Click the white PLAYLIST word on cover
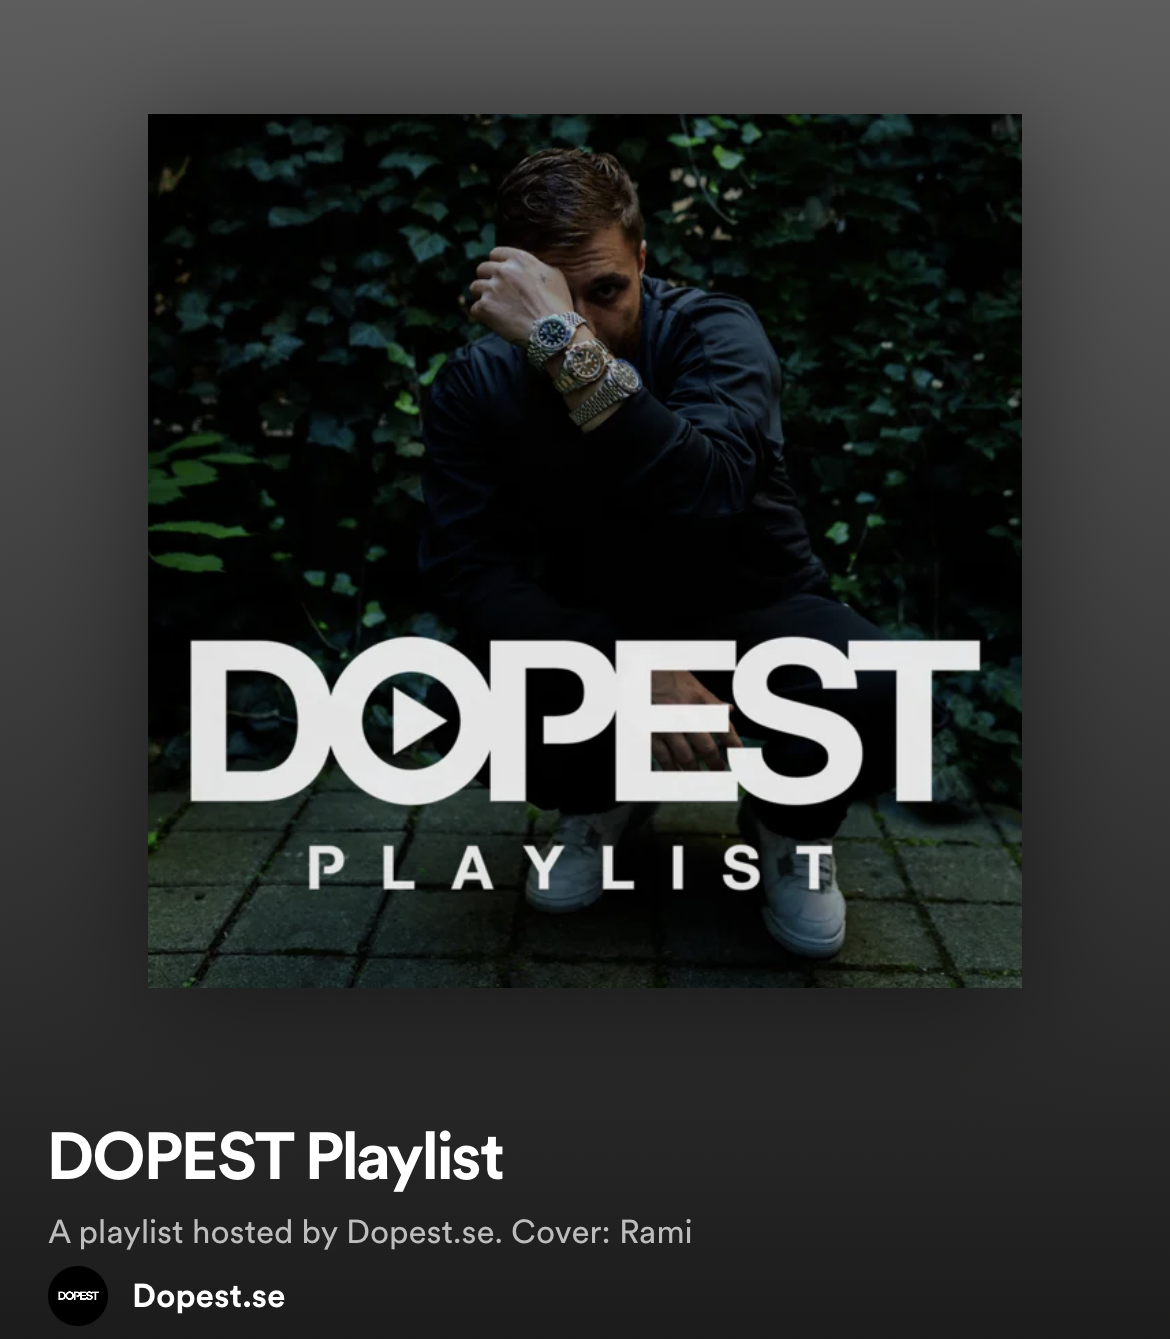 572,869
